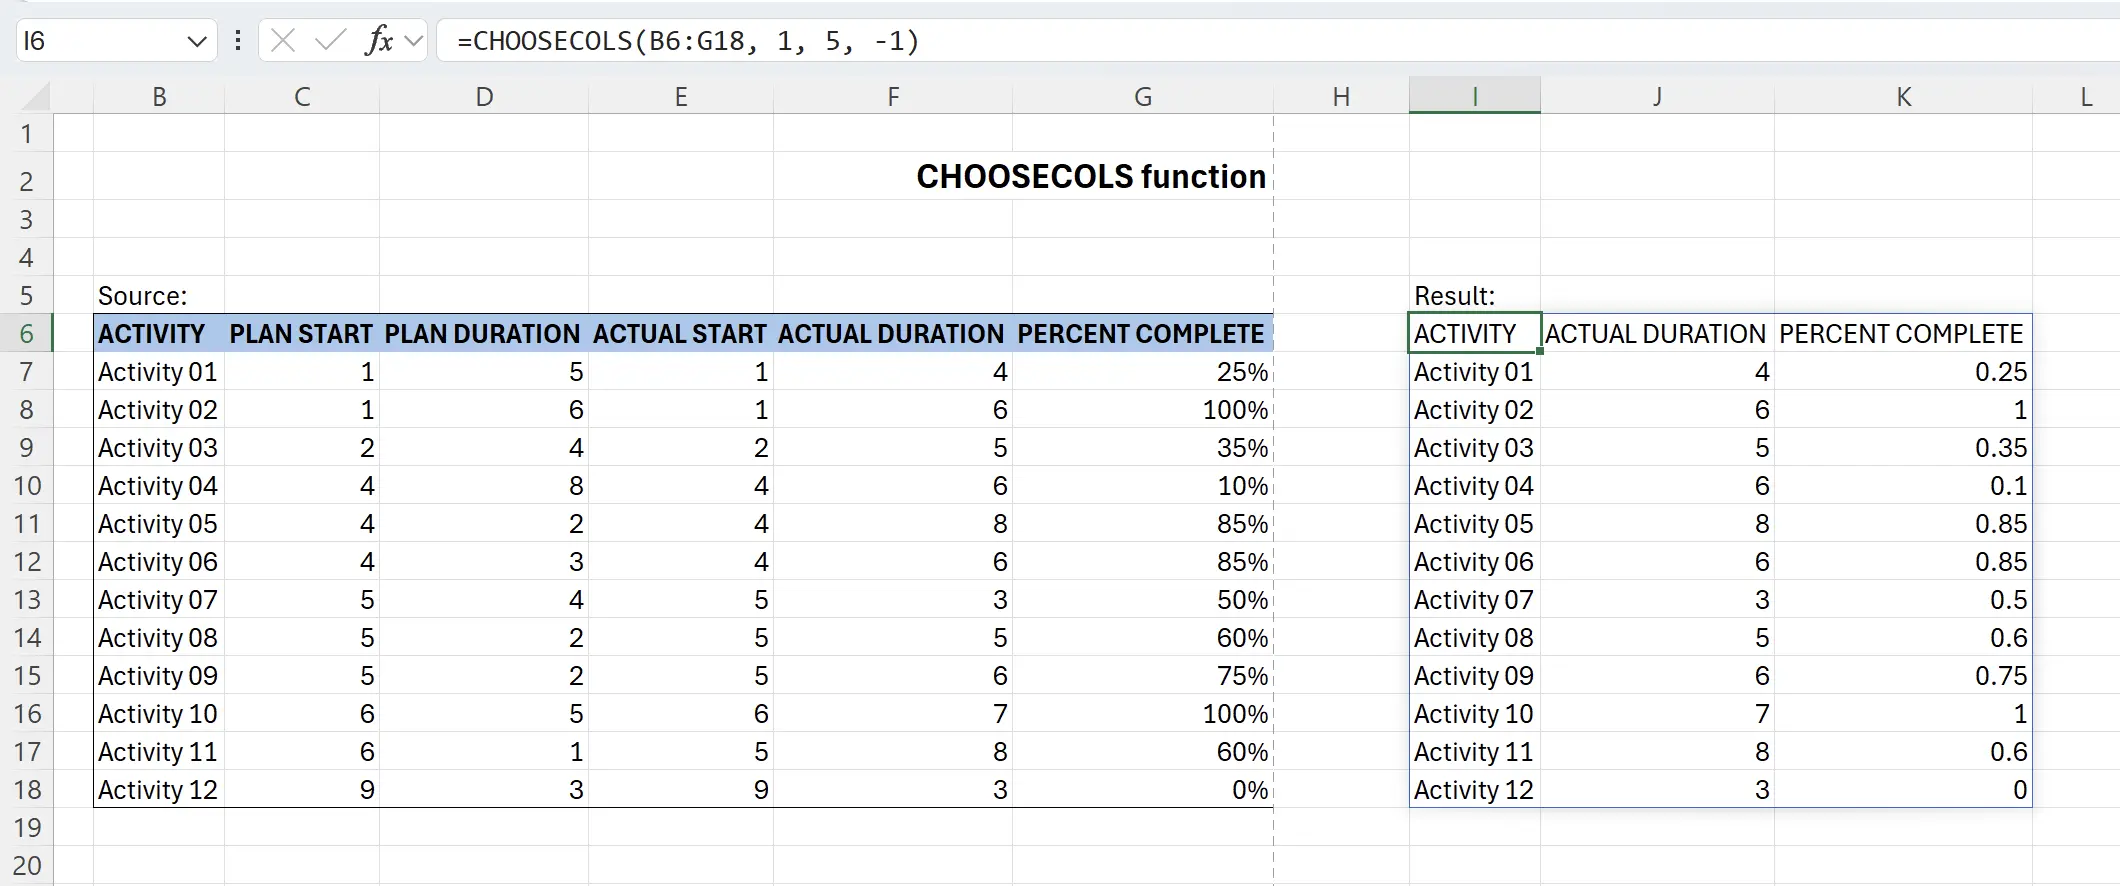Screen dimensions: 2120x886
Task: Select result 'ACTUAL DURATION' header in column J
Action: [x=1657, y=334]
